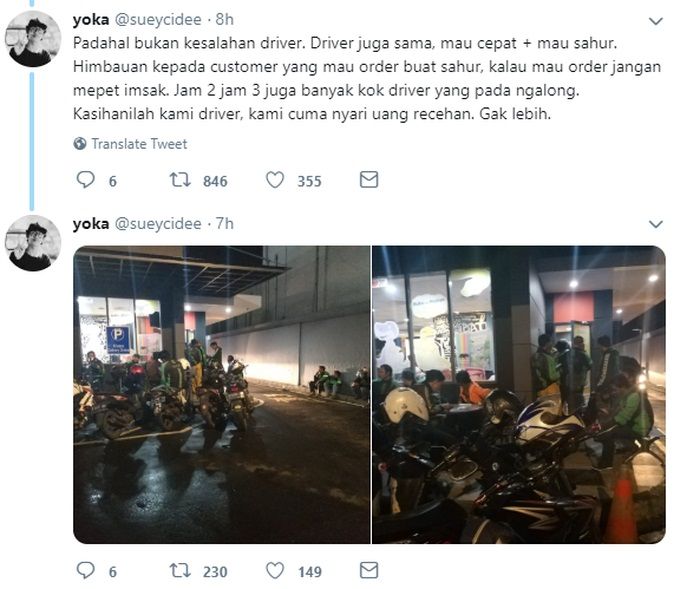Image resolution: width=700 pixels, height=589 pixels.
Task: Open the 7h timestamp permalink
Action: pyautogui.click(x=225, y=223)
